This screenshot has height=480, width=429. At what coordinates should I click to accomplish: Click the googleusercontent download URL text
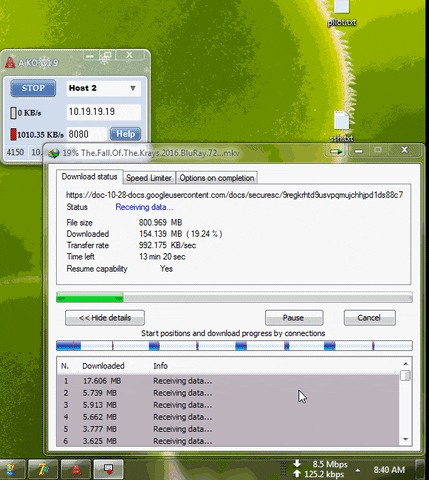click(234, 195)
